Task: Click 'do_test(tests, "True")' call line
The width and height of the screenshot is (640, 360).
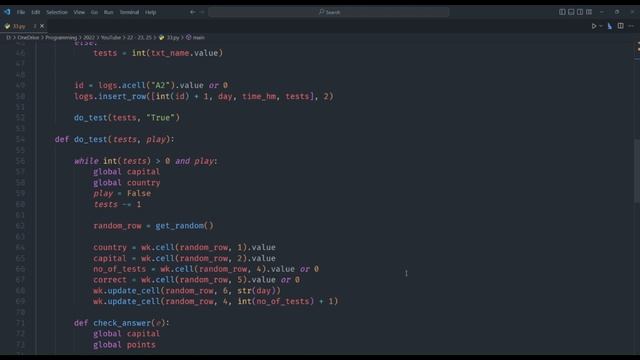Action: [x=127, y=118]
